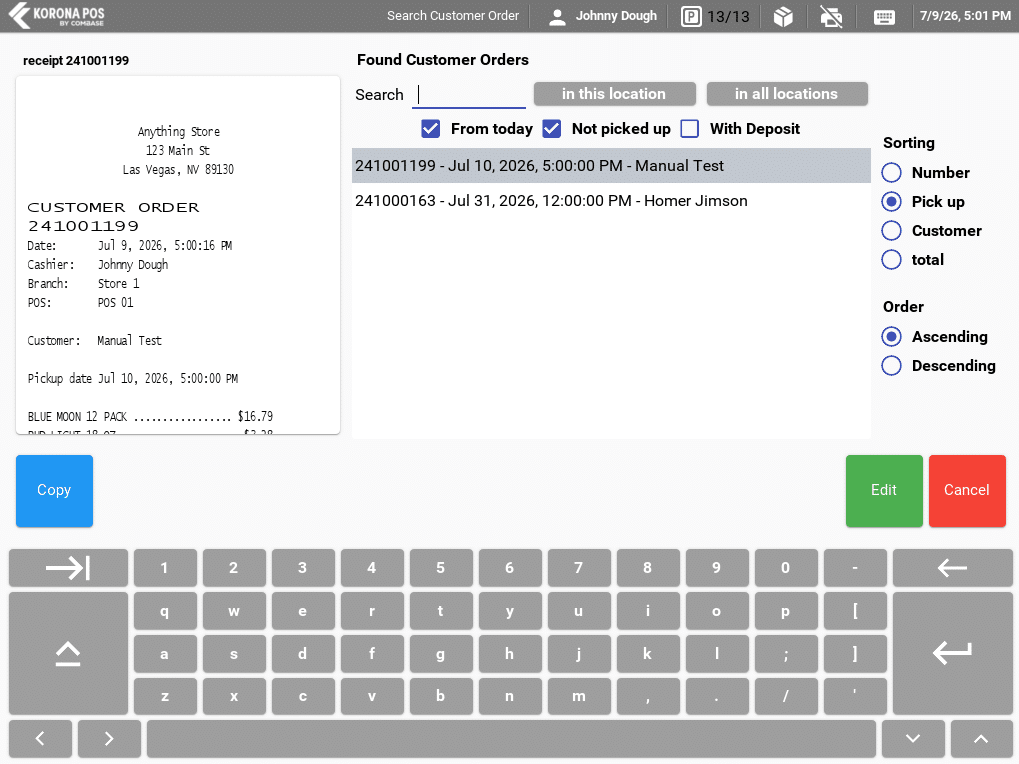Tap the p key on keyboard
Viewport: 1019px width, 764px height.
pyautogui.click(x=786, y=611)
